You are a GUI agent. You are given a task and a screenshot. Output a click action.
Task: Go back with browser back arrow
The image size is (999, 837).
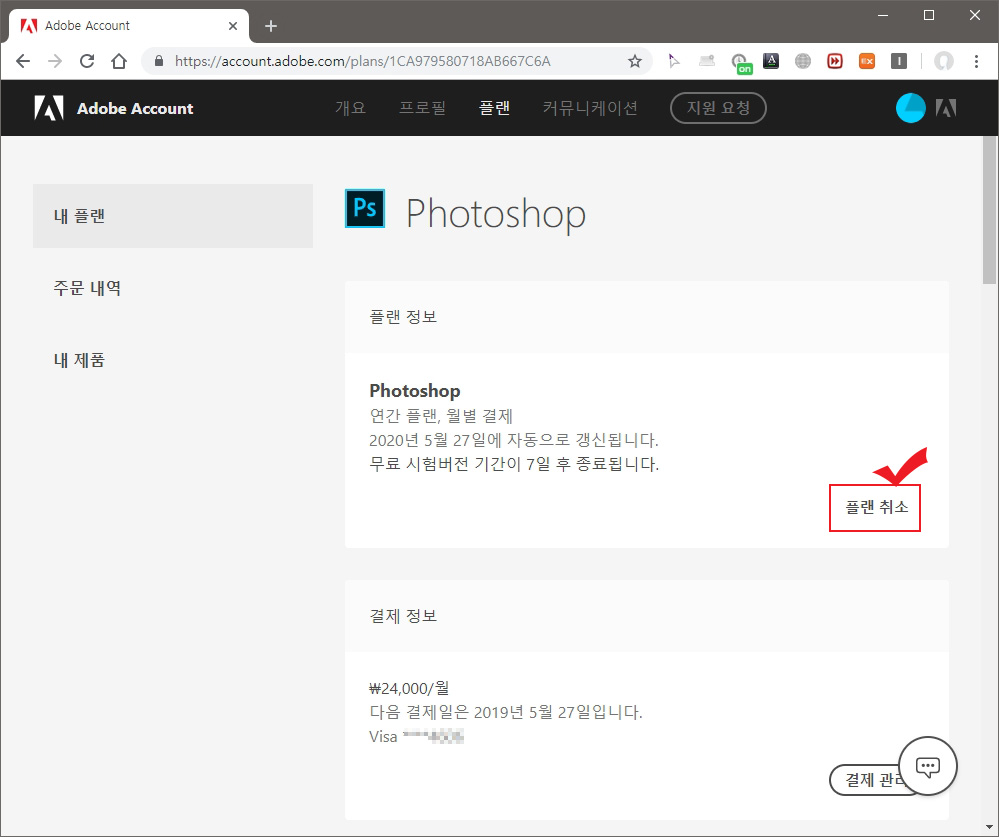(x=23, y=61)
